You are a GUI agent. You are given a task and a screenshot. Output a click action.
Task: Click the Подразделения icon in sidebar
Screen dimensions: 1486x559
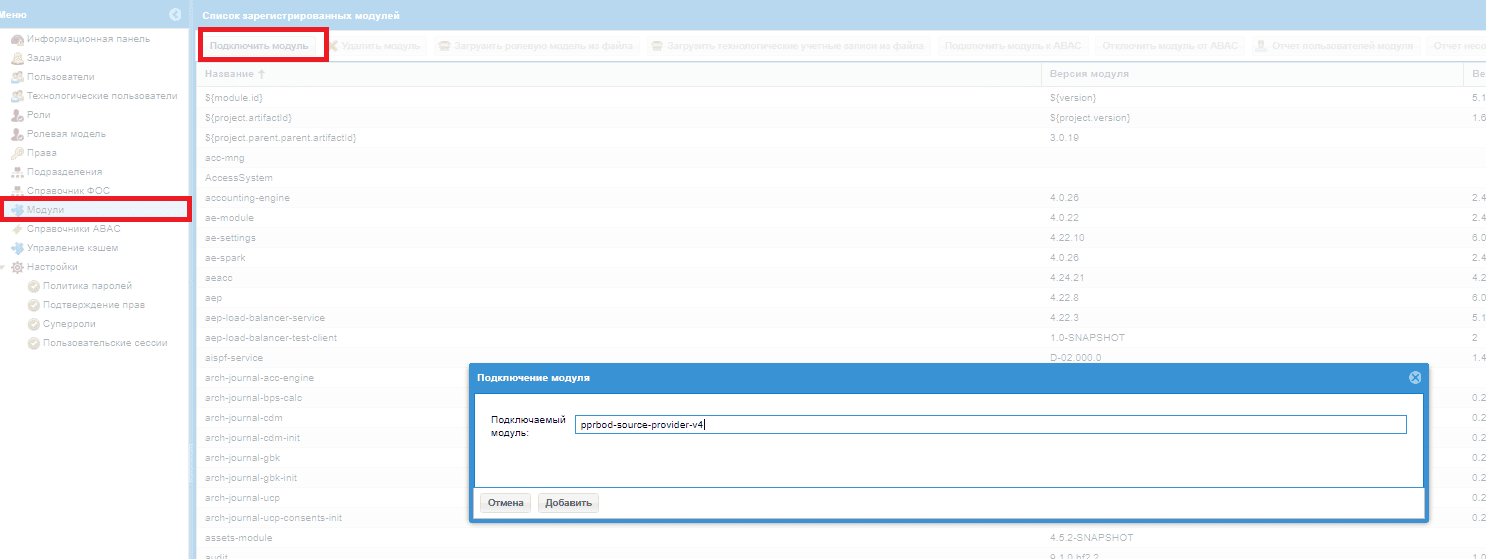coord(17,172)
